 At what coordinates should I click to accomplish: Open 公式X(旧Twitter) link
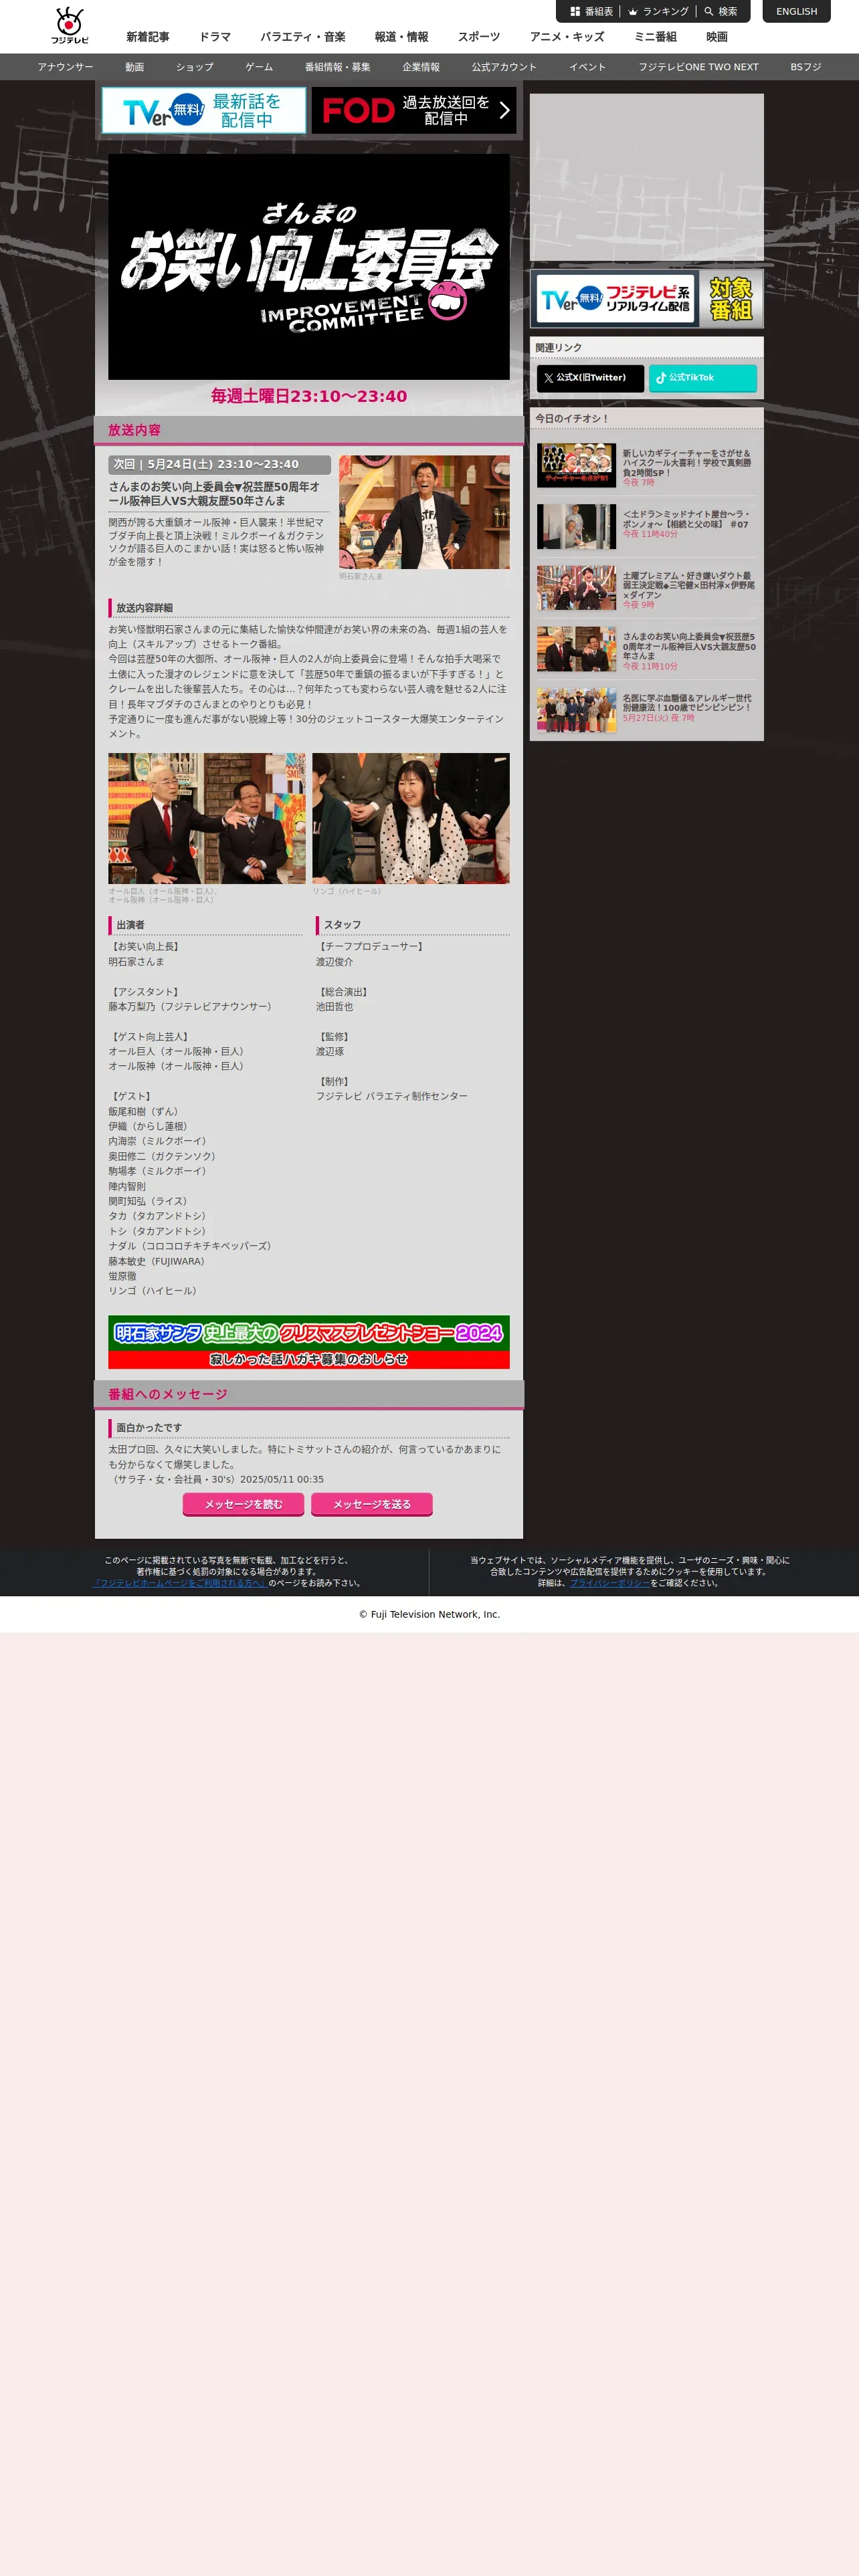pyautogui.click(x=590, y=378)
